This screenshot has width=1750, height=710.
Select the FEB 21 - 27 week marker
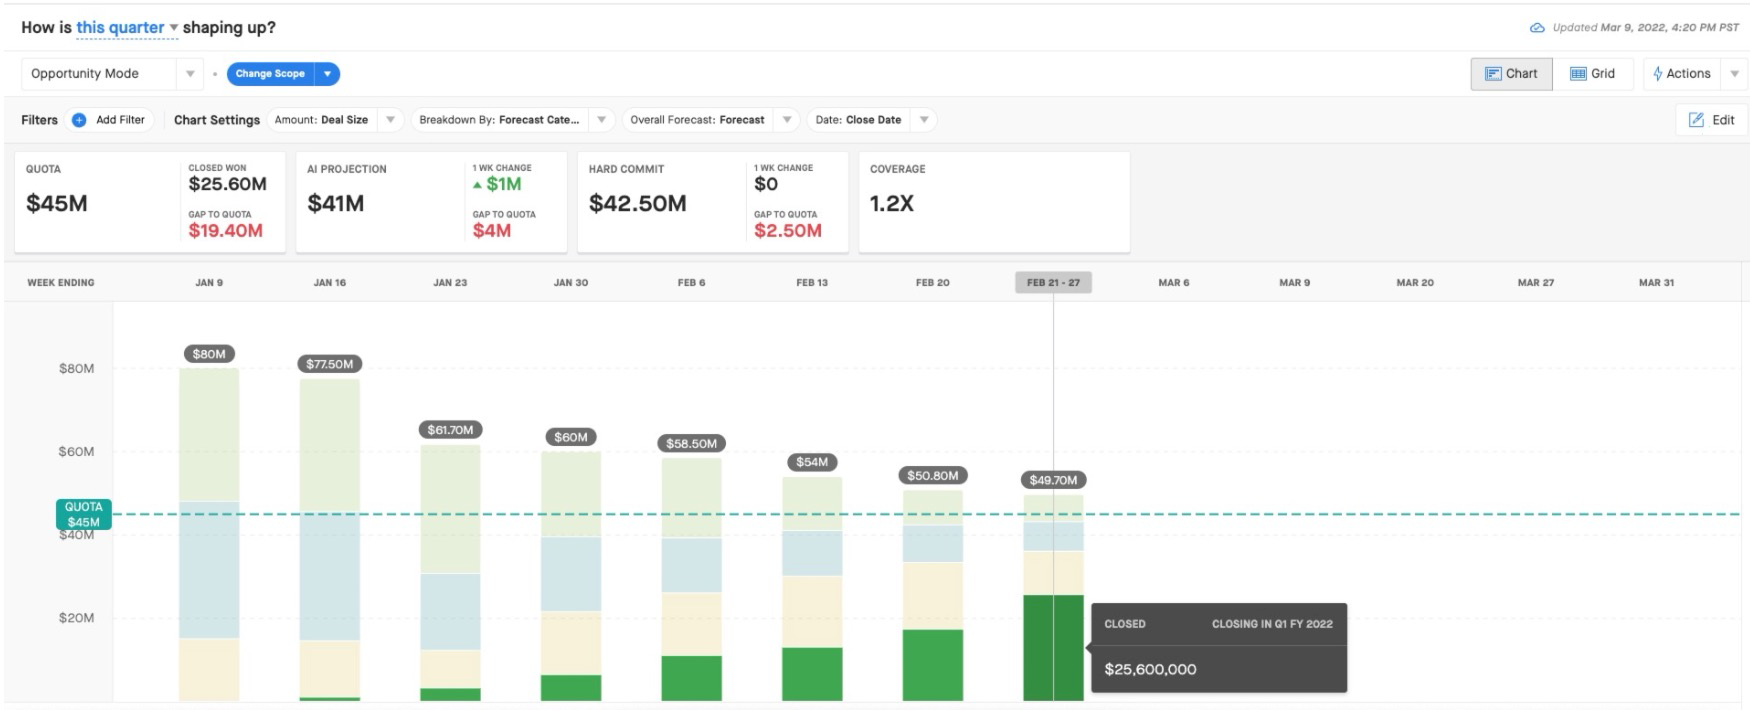pos(1053,283)
